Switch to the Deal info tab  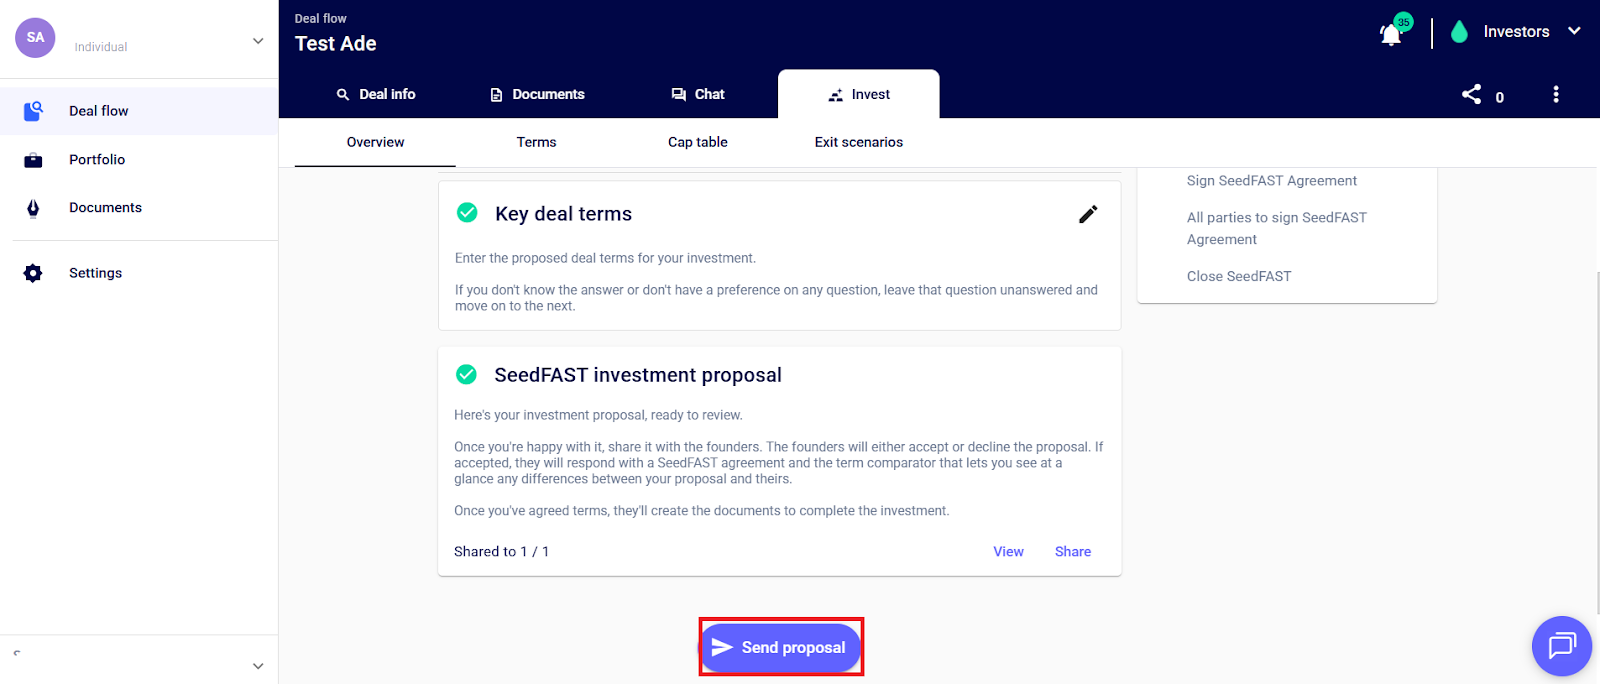(376, 94)
